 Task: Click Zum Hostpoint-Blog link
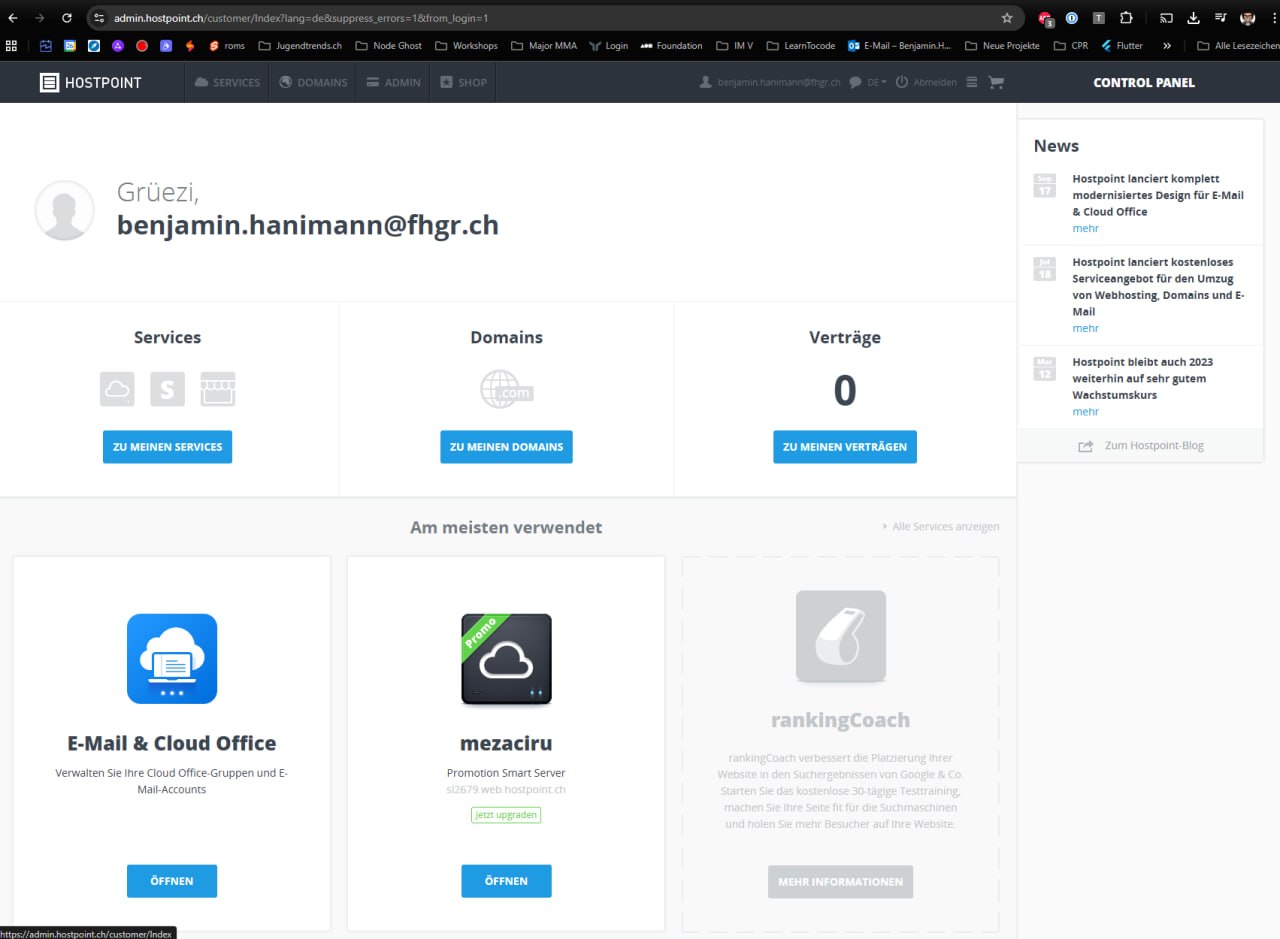coord(1141,446)
